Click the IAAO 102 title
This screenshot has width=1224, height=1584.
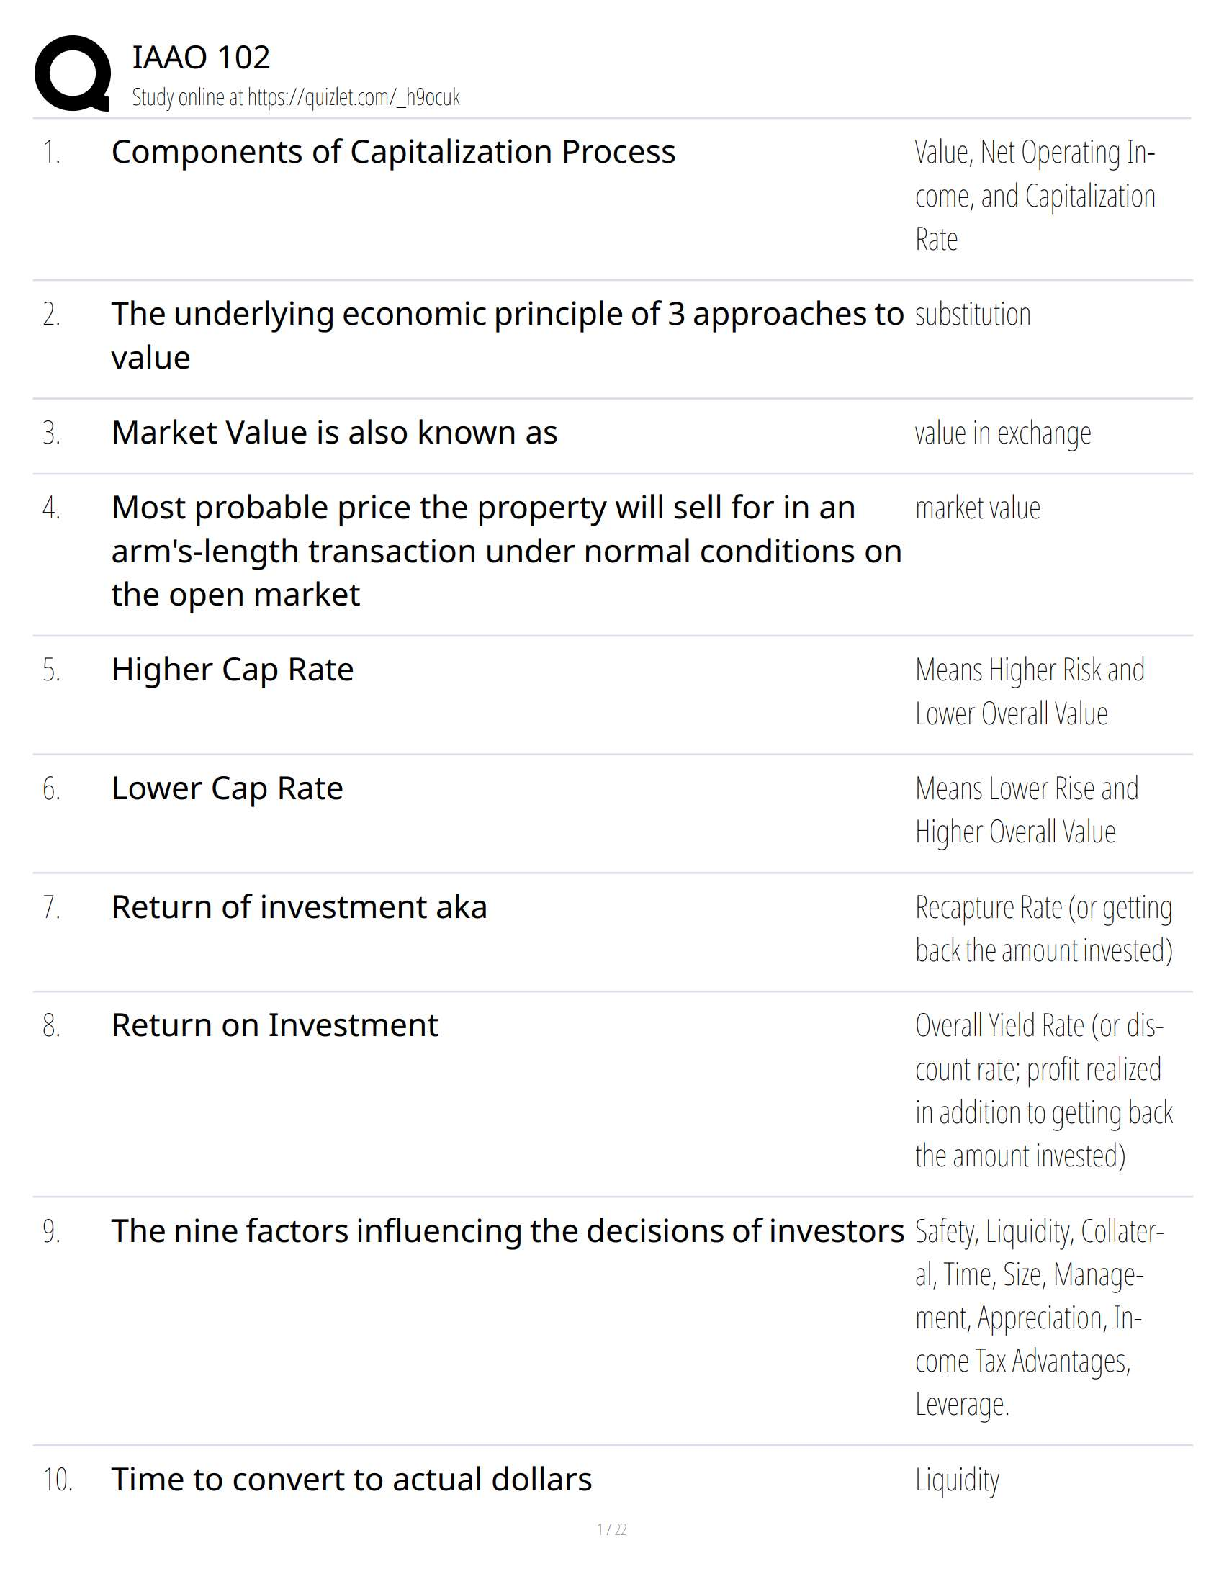pos(201,57)
